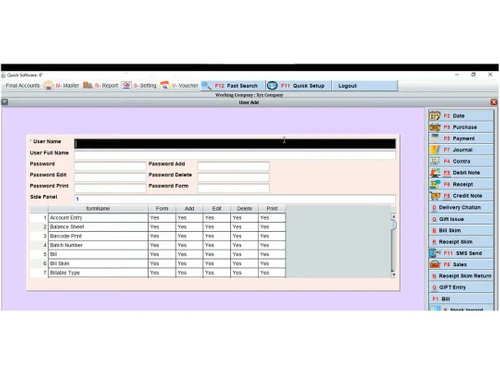Click the table scrollbar up arrow
This screenshot has width=500, height=375.
point(393,216)
